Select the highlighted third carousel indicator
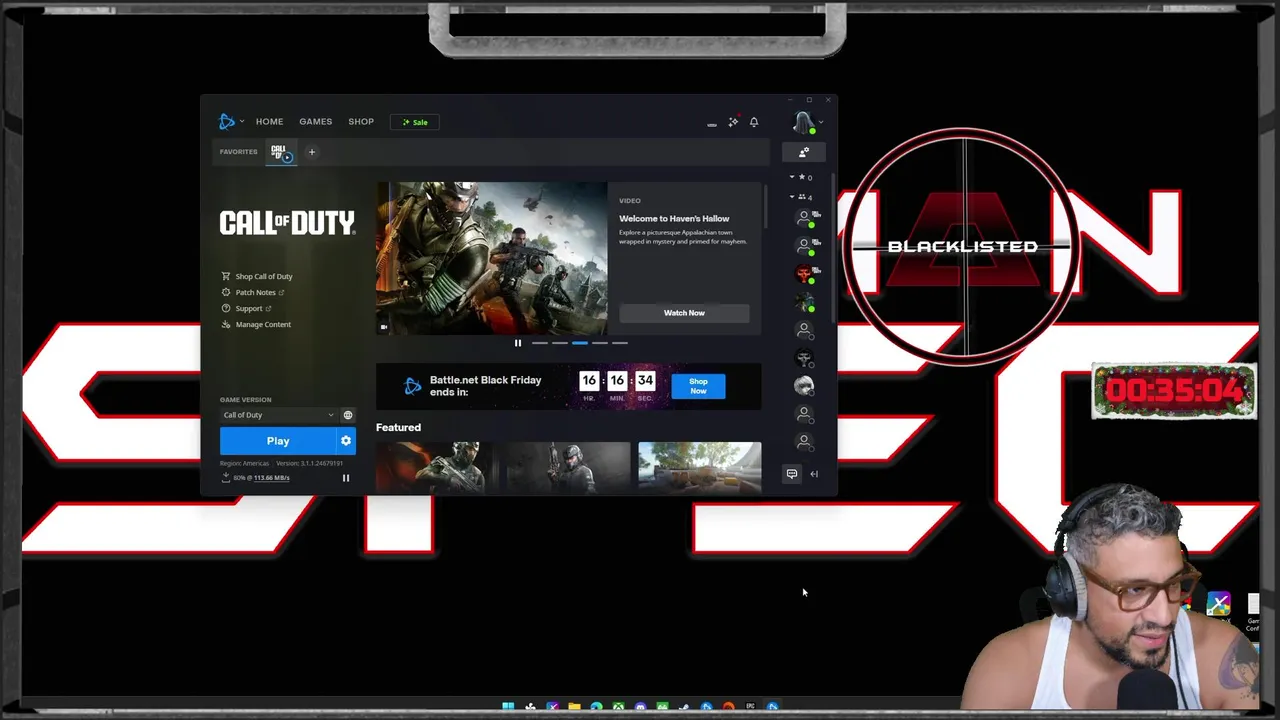The width and height of the screenshot is (1280, 720). click(x=580, y=343)
